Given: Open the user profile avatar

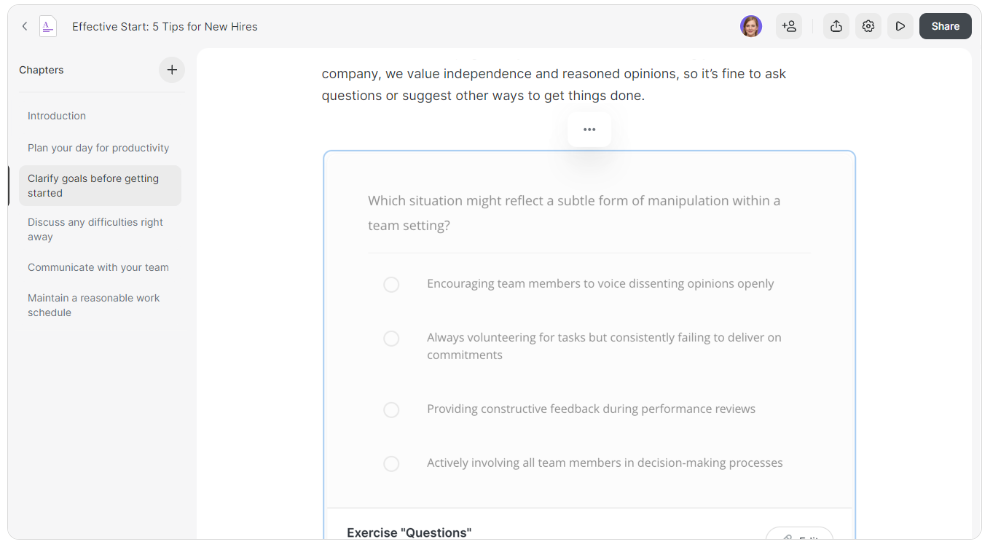Looking at the screenshot, I should click(751, 27).
